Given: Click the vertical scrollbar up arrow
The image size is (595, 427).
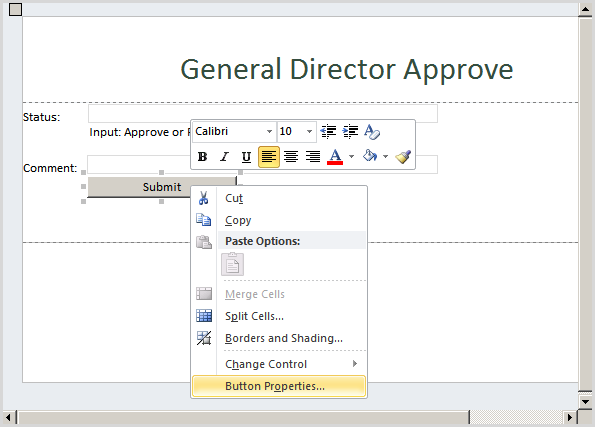Looking at the screenshot, I should point(585,10).
